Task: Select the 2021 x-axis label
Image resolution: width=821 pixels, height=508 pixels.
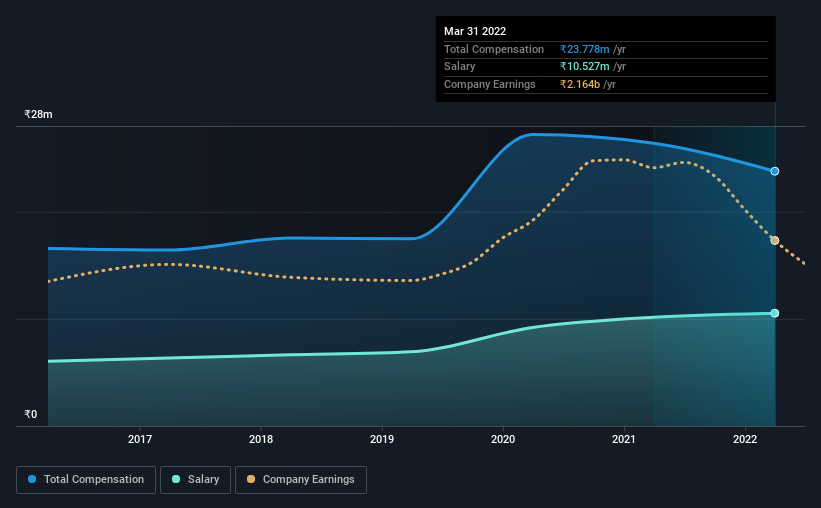Action: [x=624, y=439]
